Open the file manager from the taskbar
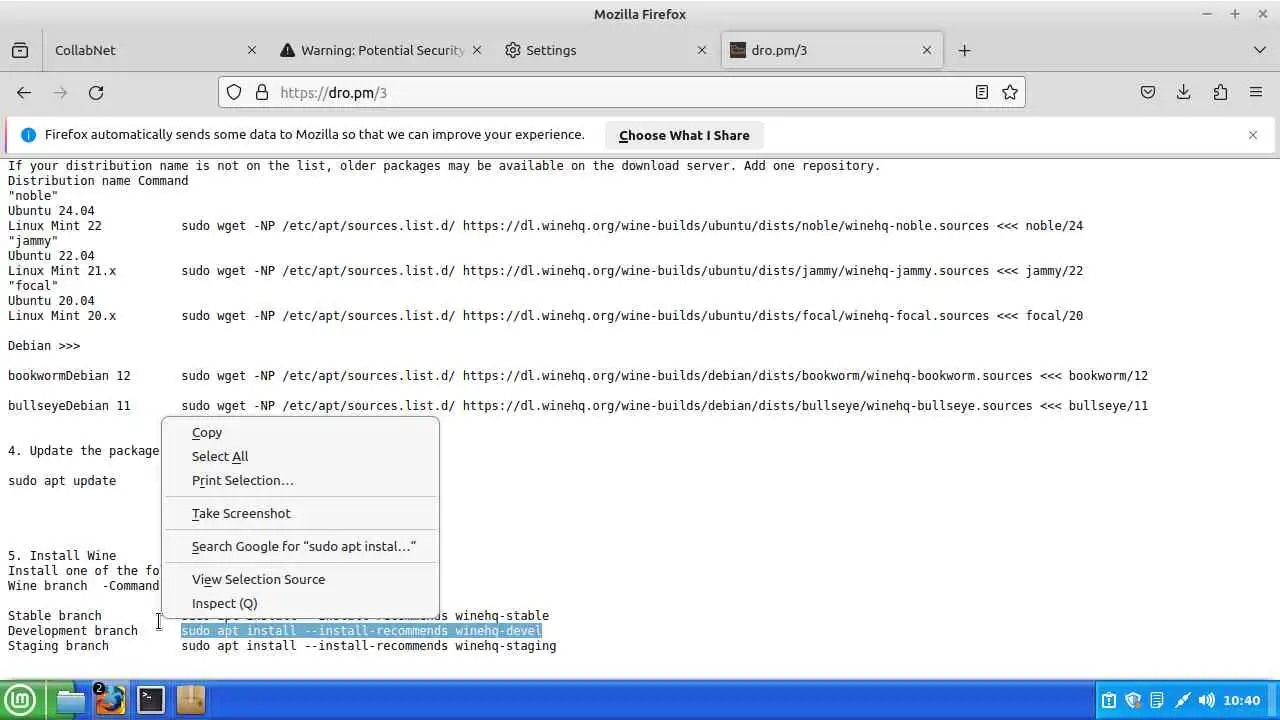1280x720 pixels. [x=71, y=700]
